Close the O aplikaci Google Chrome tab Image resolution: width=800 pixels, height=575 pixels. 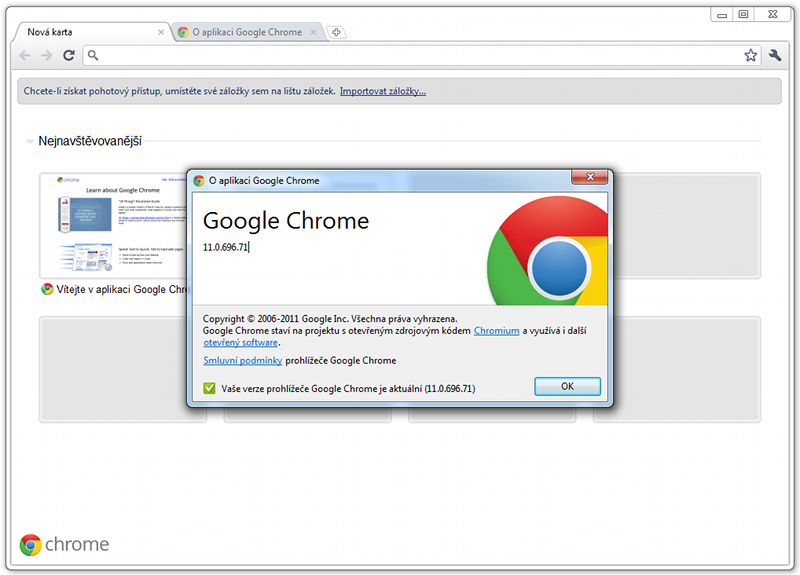(313, 32)
